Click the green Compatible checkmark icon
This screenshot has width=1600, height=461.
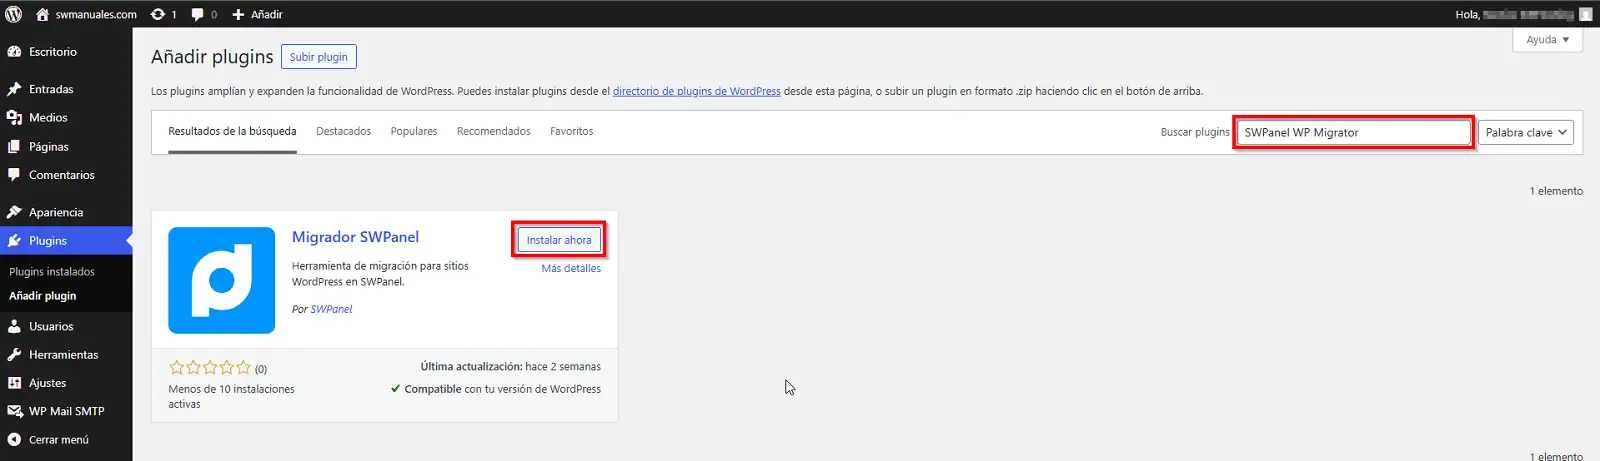pos(395,389)
